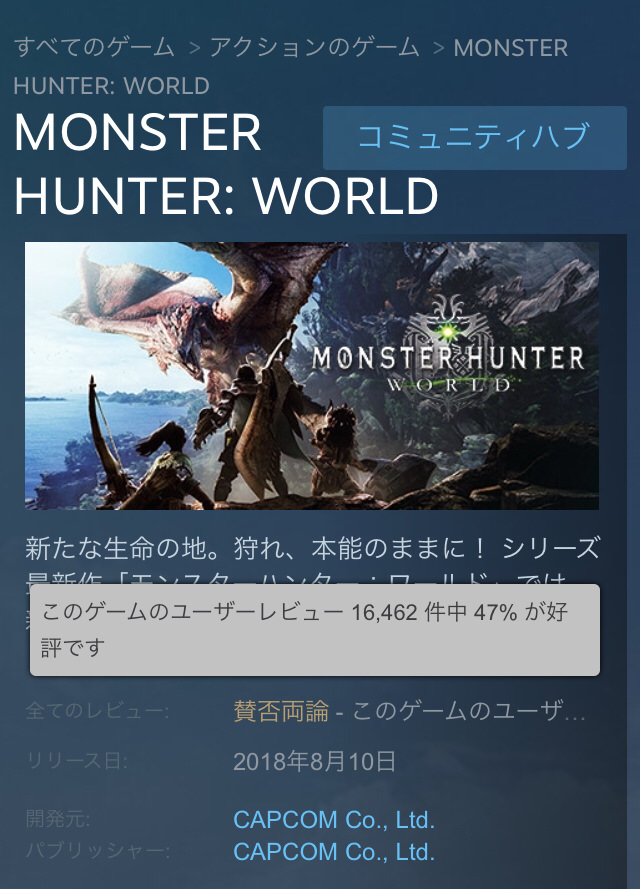Go to the アクションのゲーム breadcrumb category
This screenshot has height=889, width=640.
pos(315,48)
